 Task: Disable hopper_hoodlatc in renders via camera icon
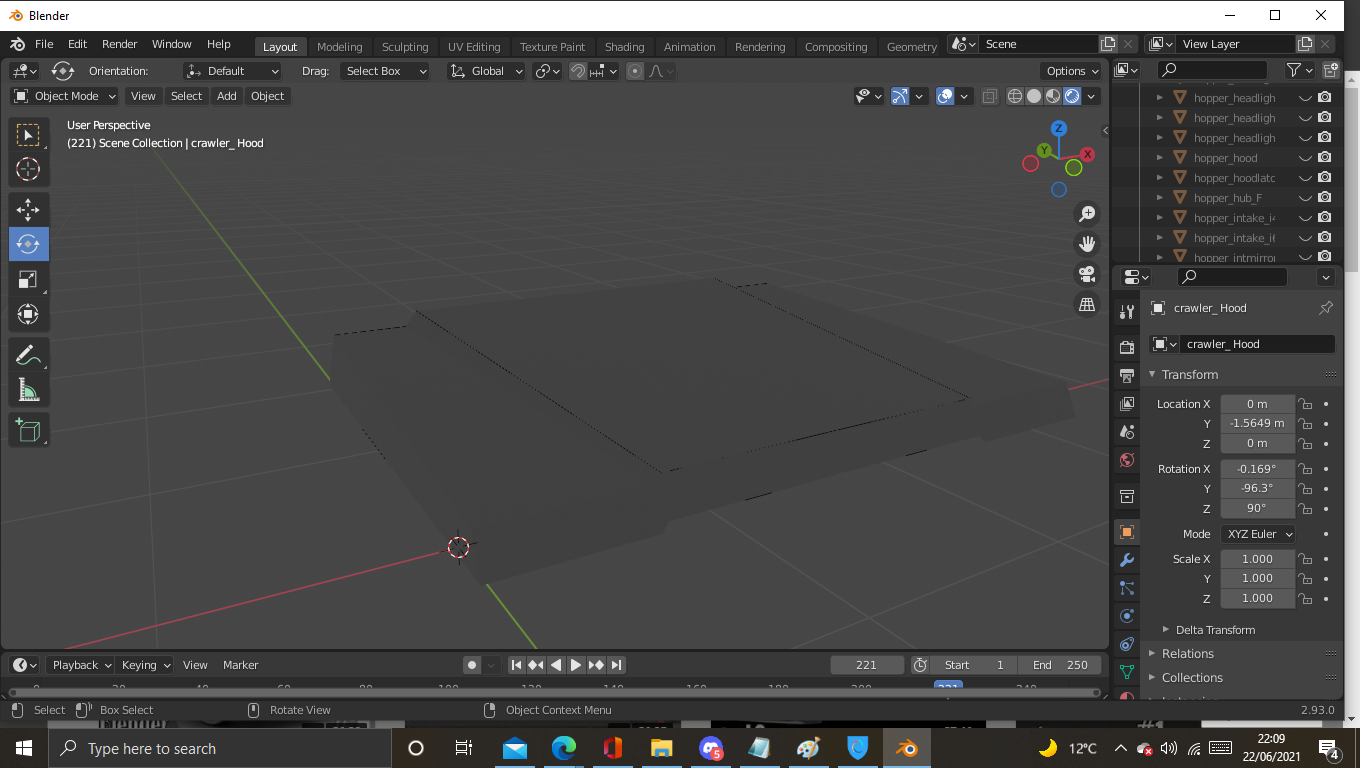(1325, 178)
